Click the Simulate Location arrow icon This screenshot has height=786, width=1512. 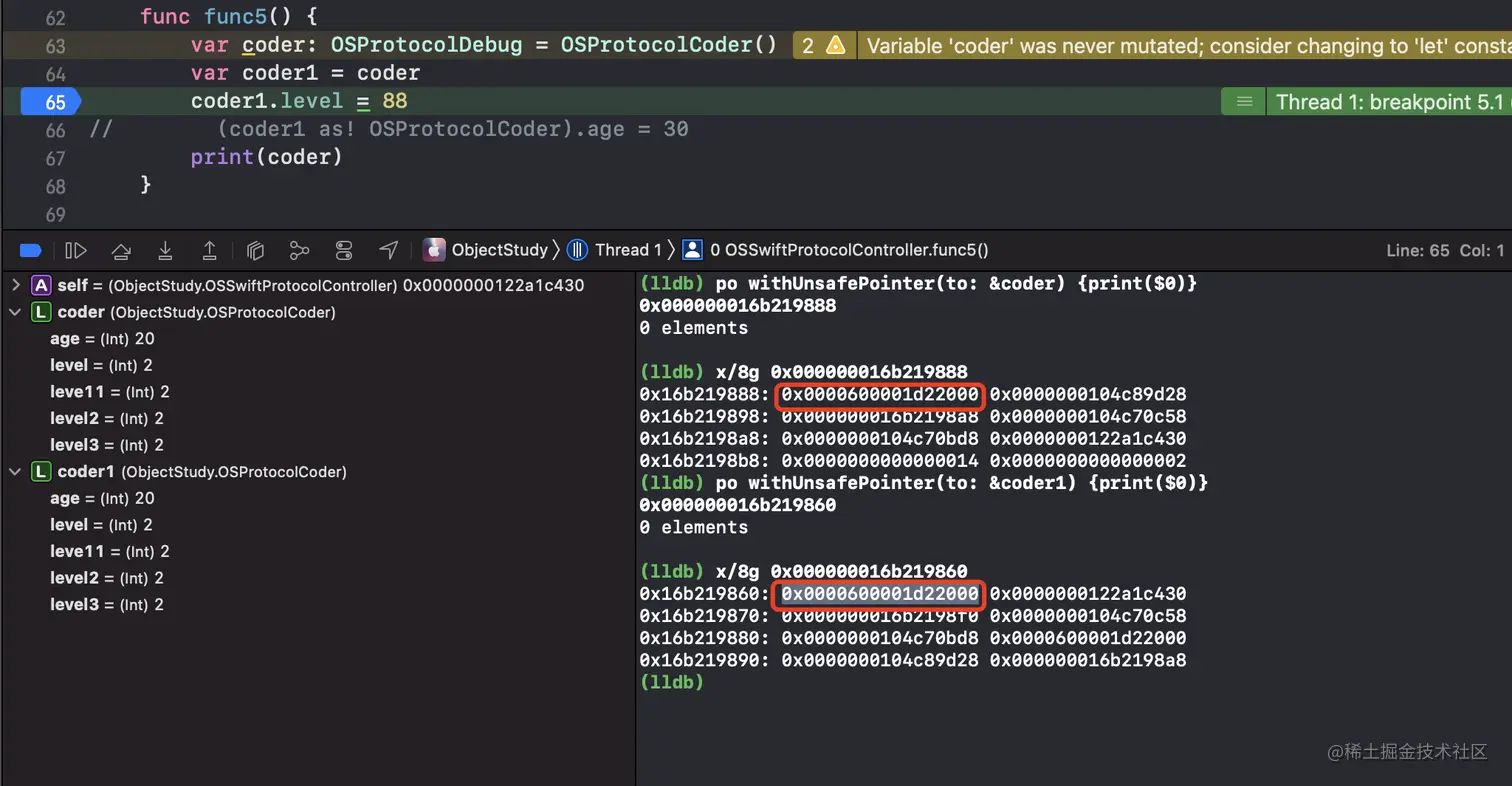[389, 250]
